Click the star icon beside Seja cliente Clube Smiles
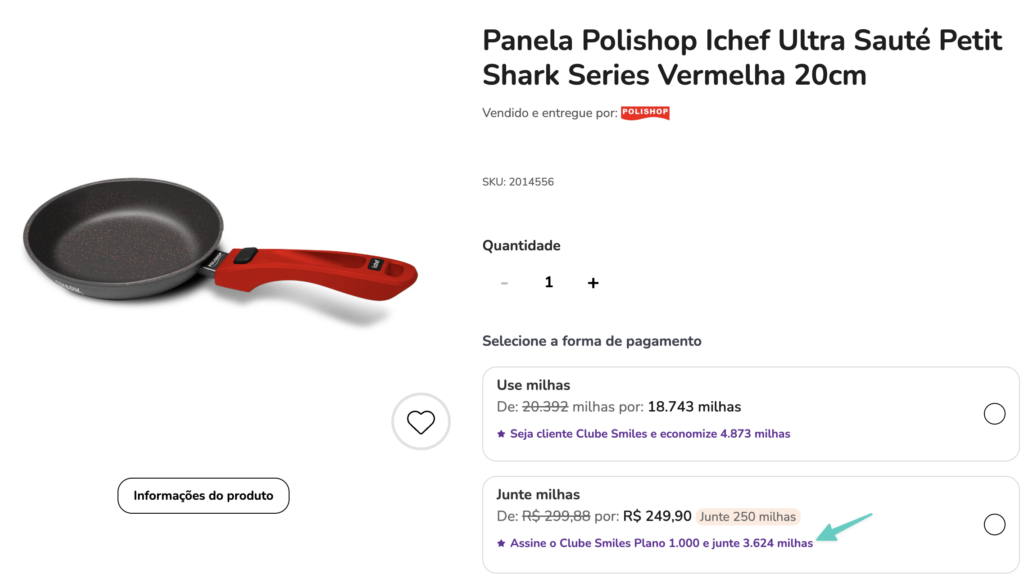Viewport: 1024px width, 579px height. click(x=501, y=434)
